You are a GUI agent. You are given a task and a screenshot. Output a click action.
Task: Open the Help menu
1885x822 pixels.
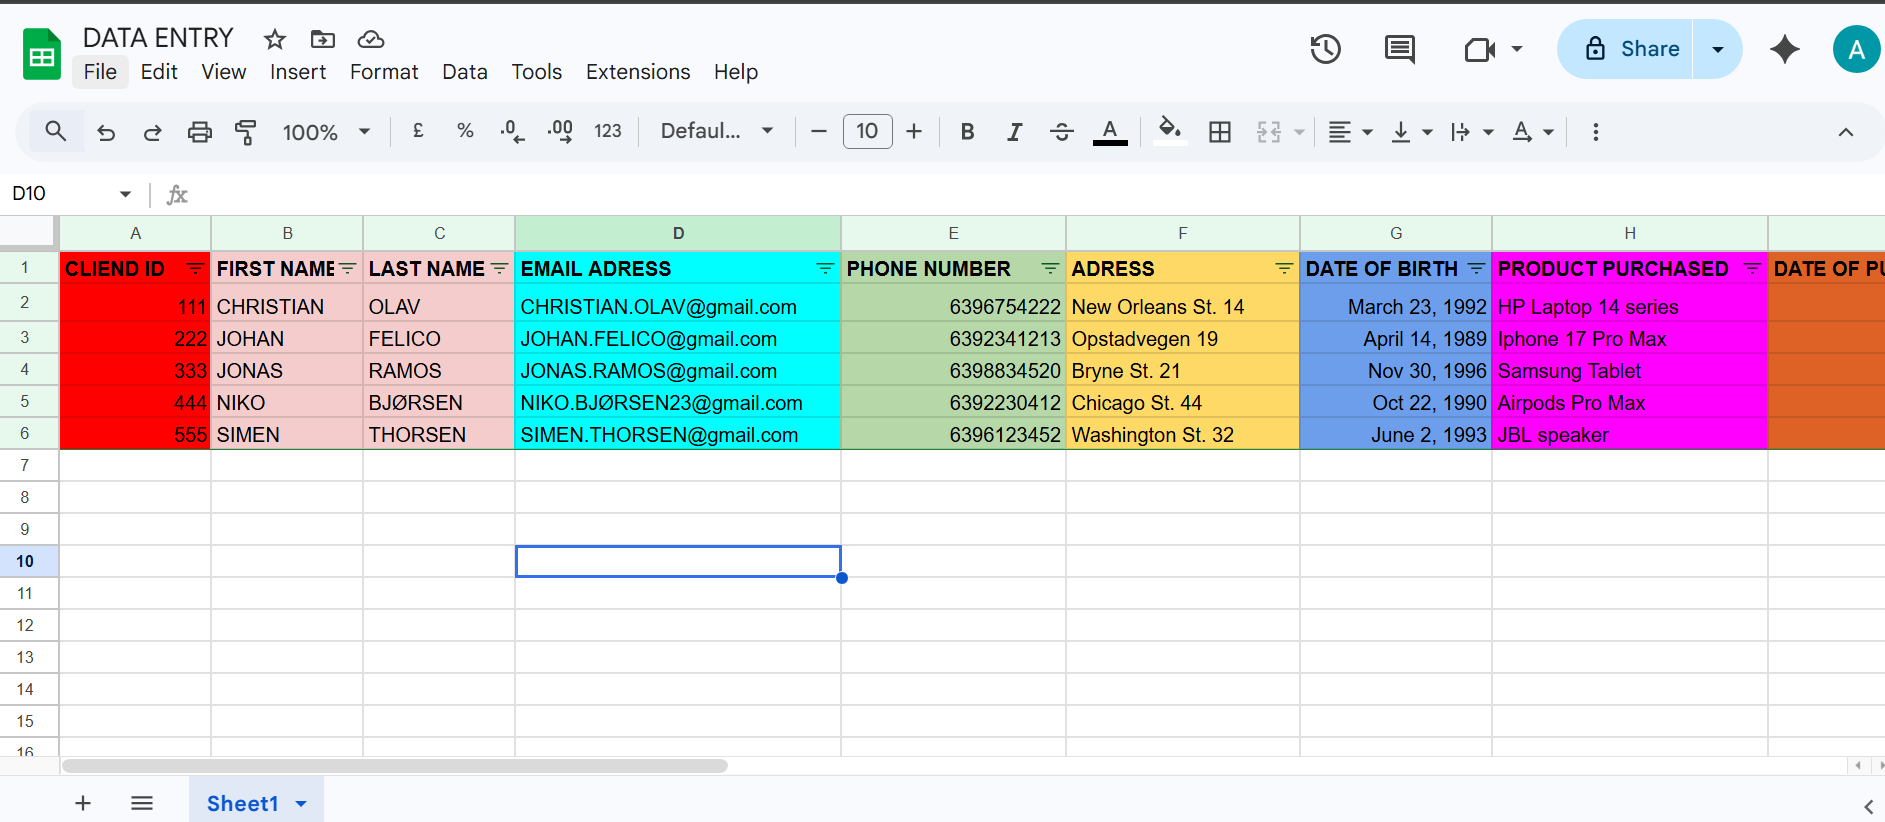click(736, 72)
